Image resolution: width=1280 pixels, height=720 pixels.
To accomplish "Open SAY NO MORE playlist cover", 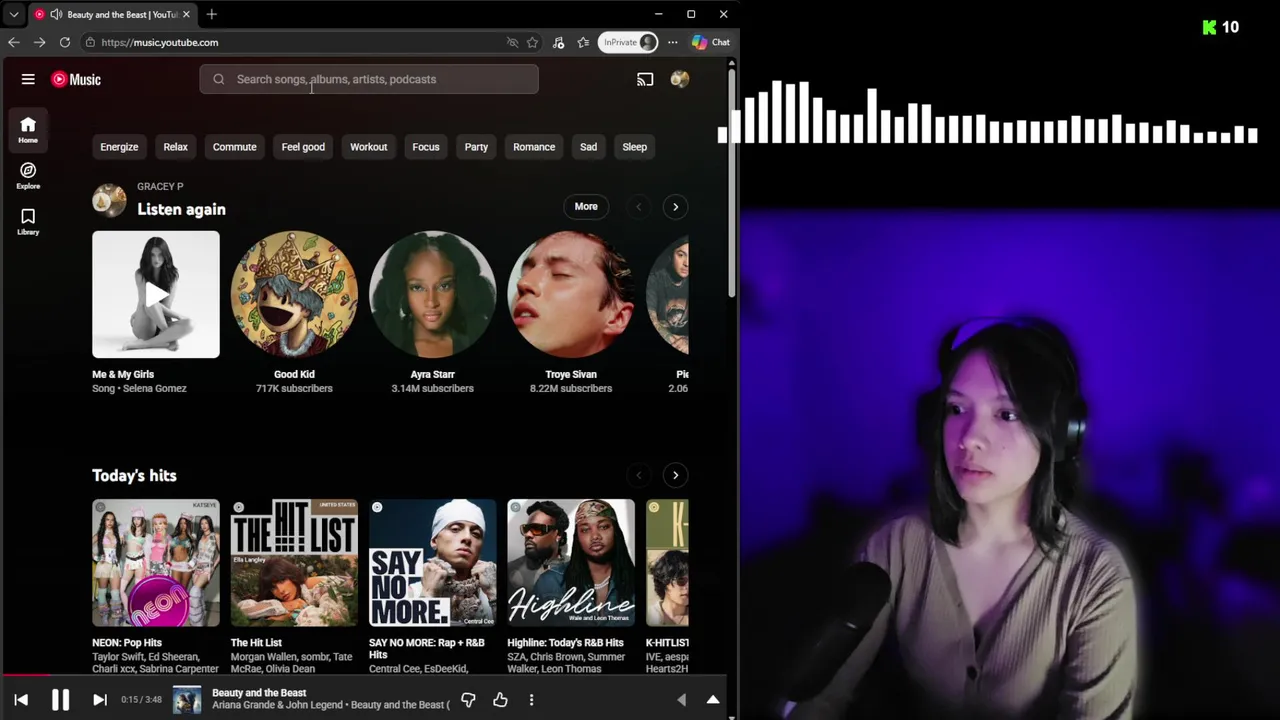I will click(x=432, y=563).
